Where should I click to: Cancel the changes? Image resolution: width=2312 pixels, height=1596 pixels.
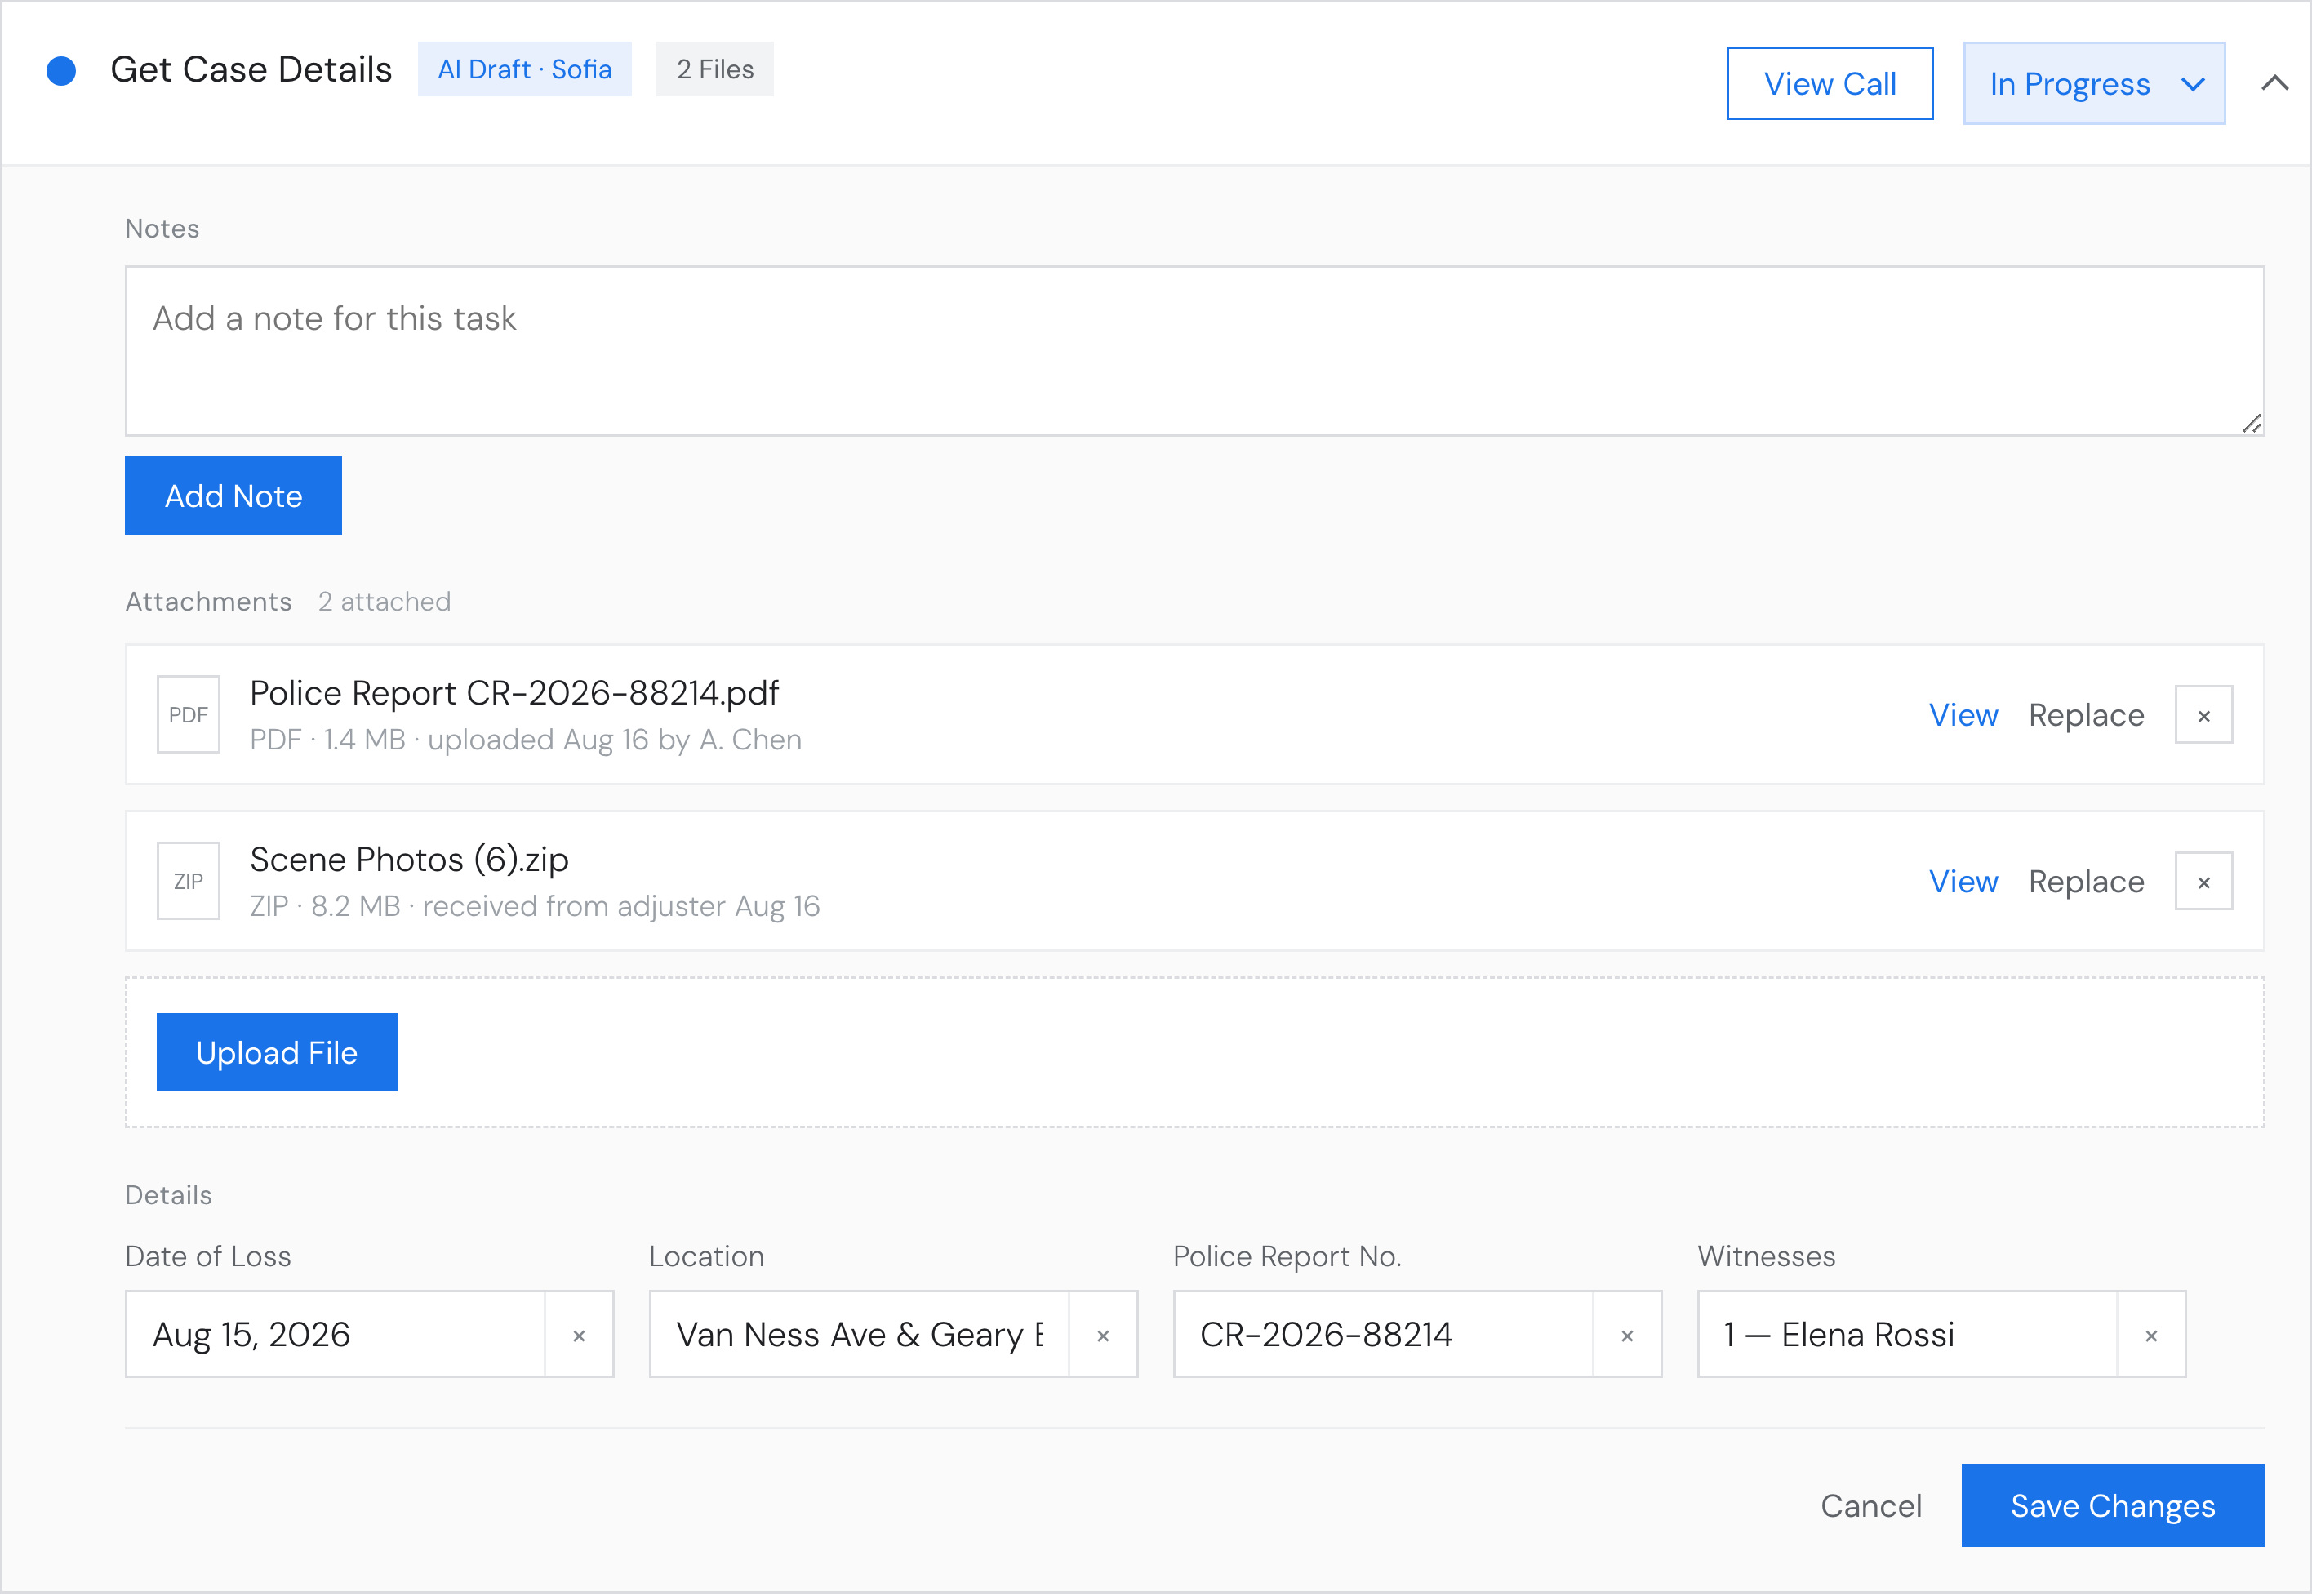point(1871,1506)
